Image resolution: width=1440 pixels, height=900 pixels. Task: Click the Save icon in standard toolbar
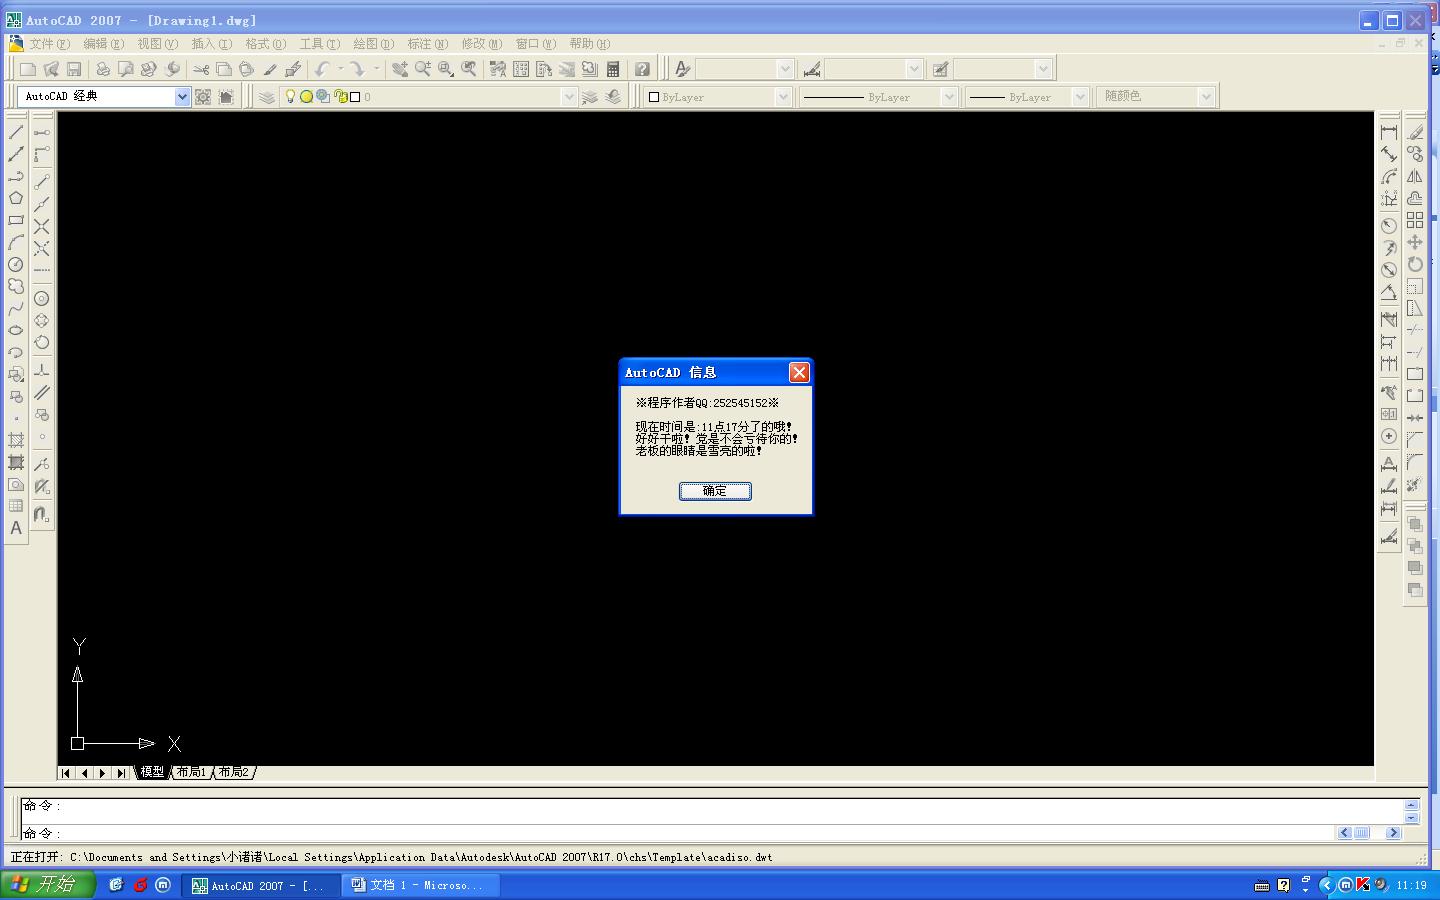74,69
